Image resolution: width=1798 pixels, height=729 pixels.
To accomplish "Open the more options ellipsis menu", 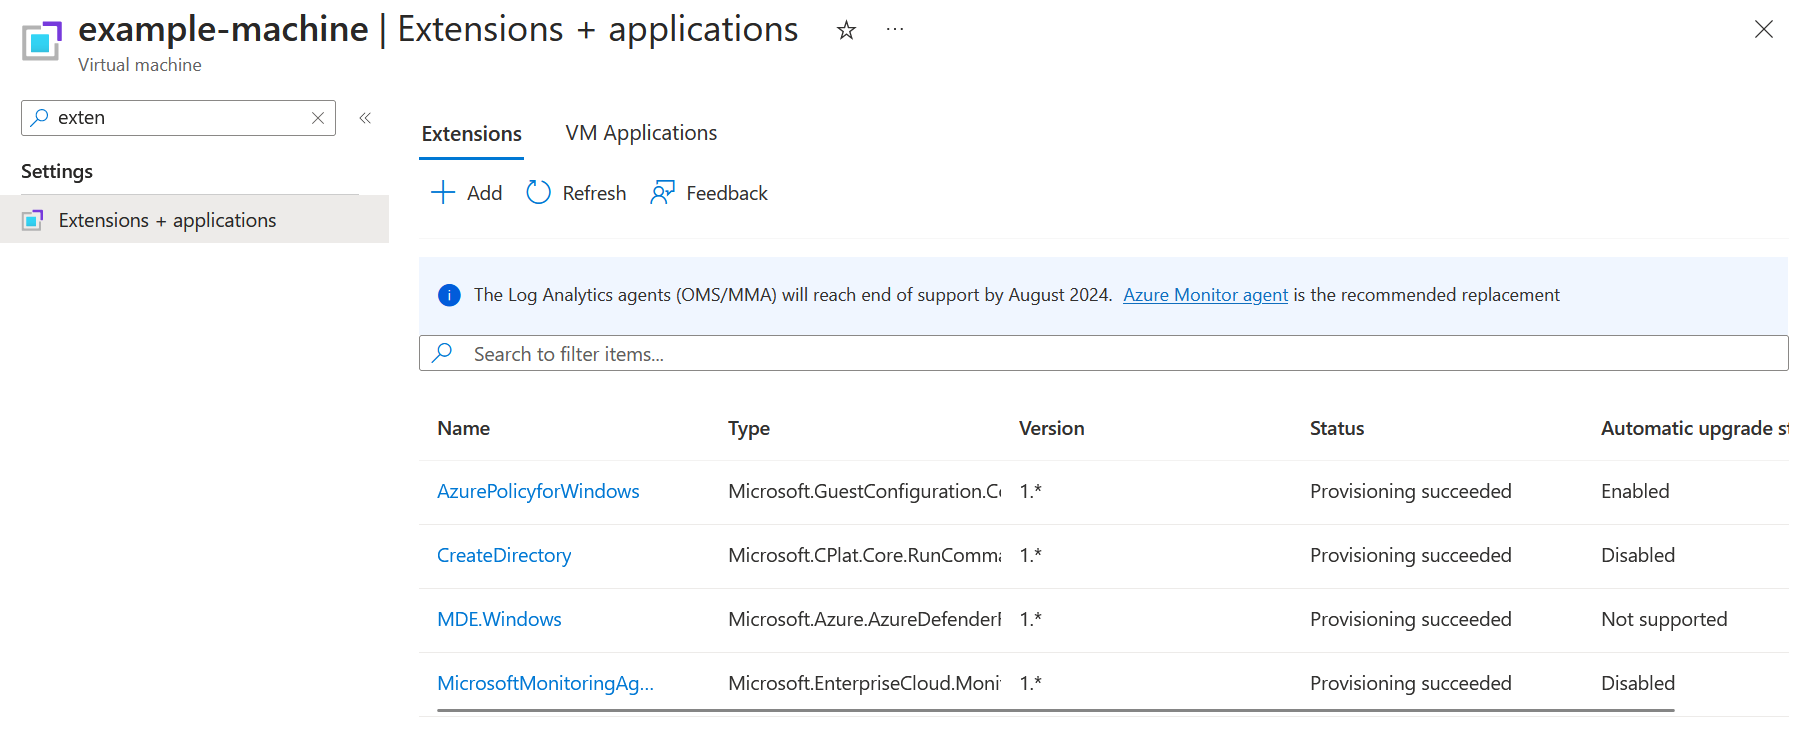I will coord(895,31).
